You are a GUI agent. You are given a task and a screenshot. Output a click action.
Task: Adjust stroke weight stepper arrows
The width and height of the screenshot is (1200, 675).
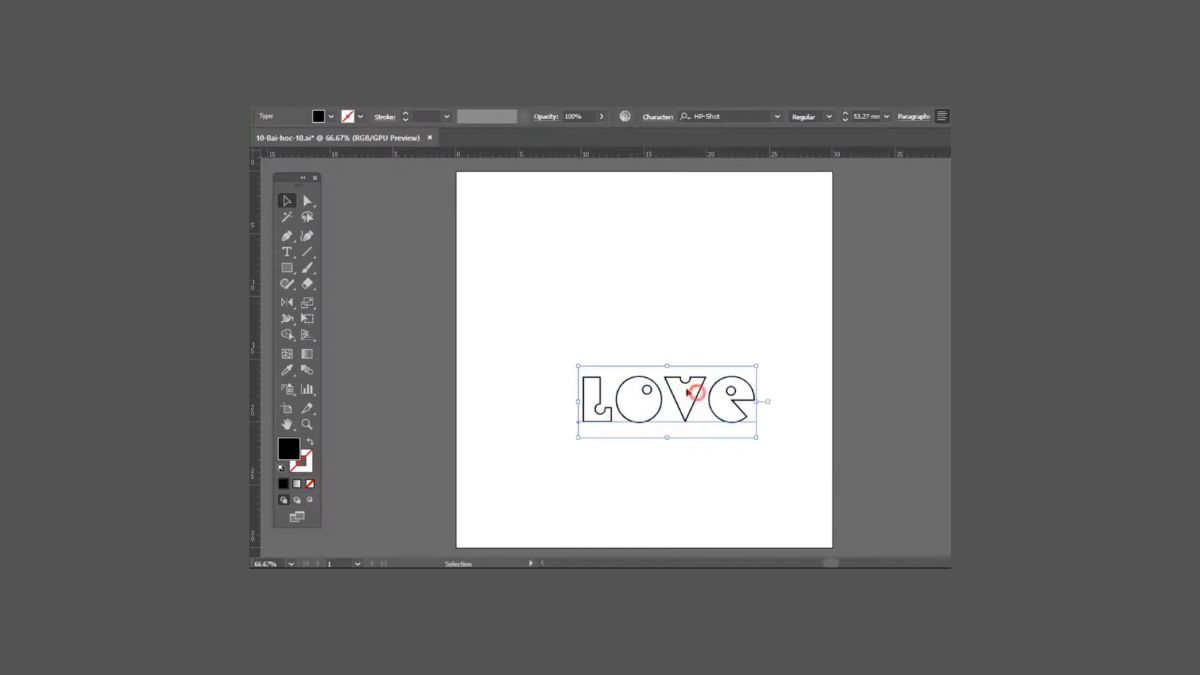[405, 116]
